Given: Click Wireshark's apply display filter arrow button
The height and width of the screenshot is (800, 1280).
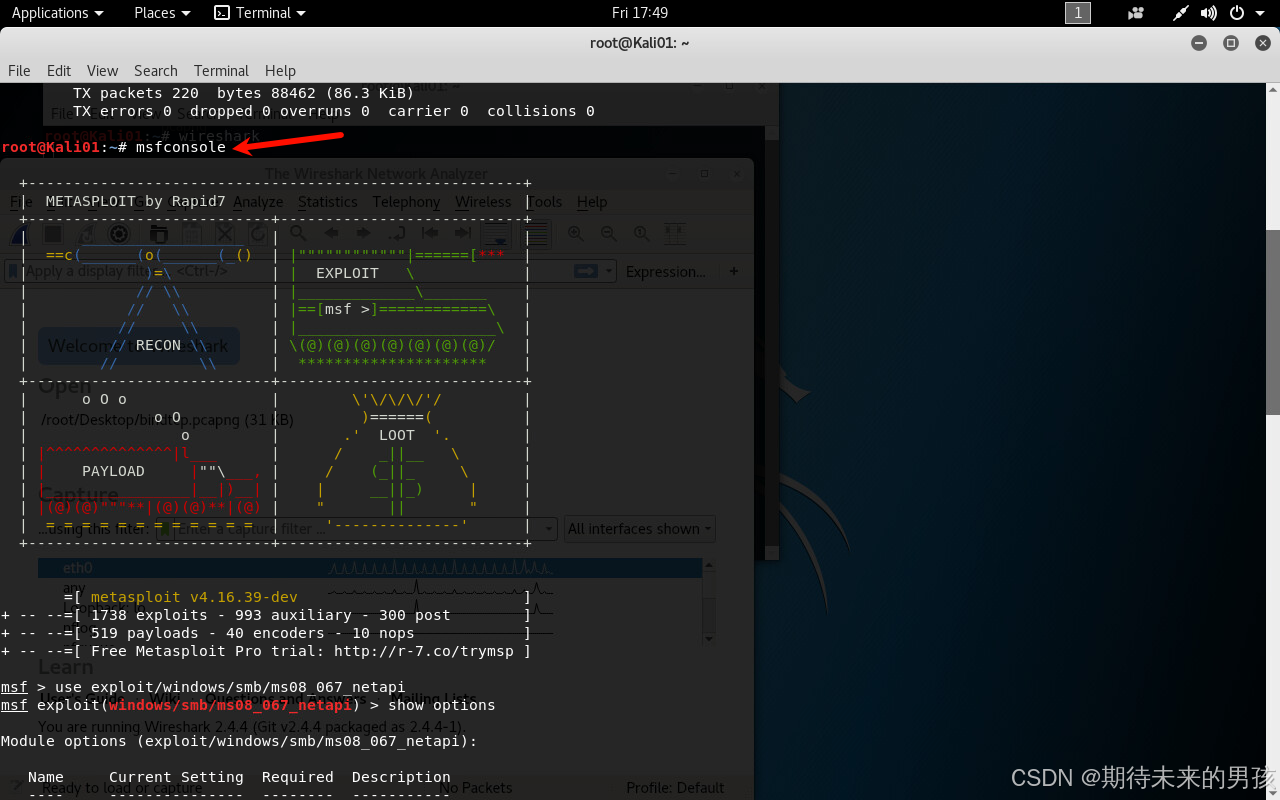Looking at the screenshot, I should (585, 271).
